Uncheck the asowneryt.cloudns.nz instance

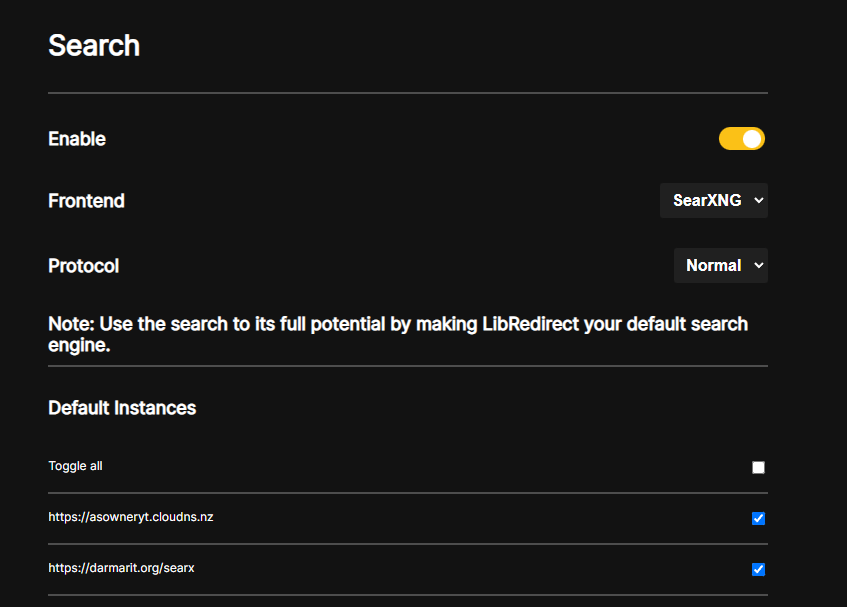pos(758,517)
